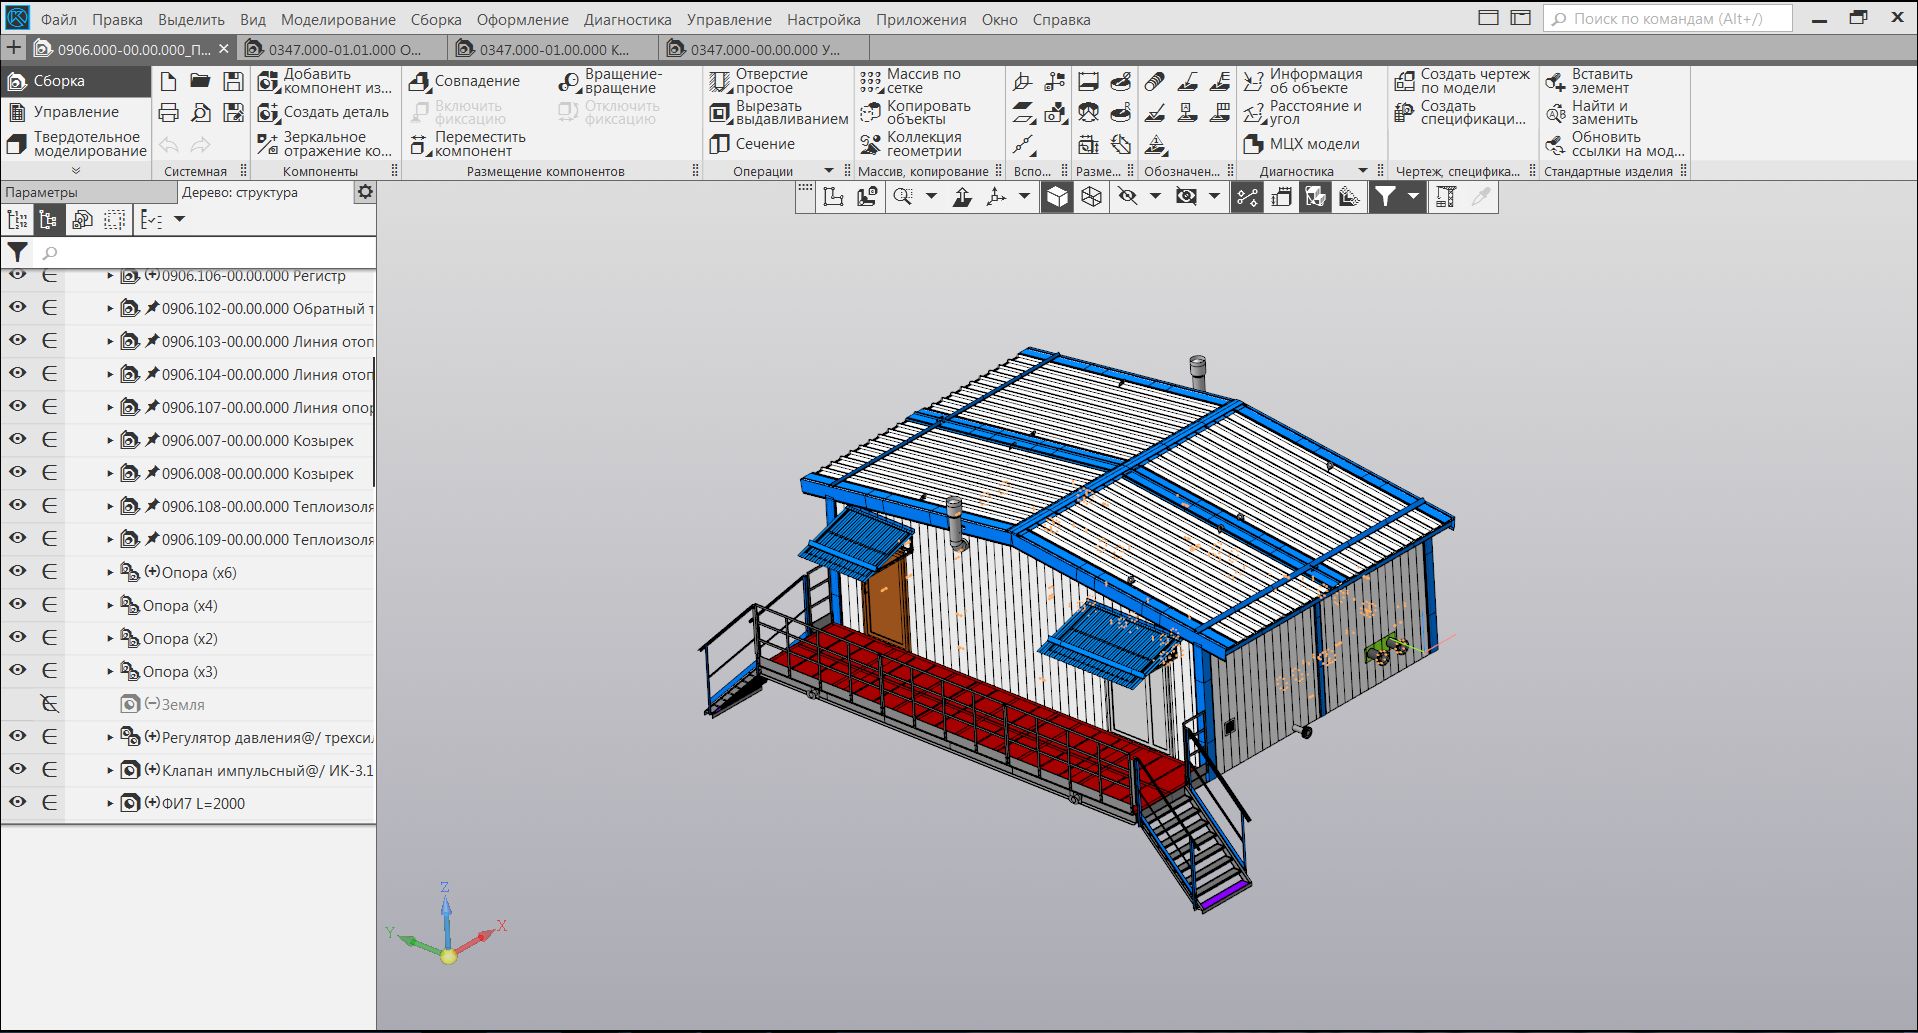Open the tree settings gear icon
This screenshot has height=1033, width=1918.
coord(365,192)
